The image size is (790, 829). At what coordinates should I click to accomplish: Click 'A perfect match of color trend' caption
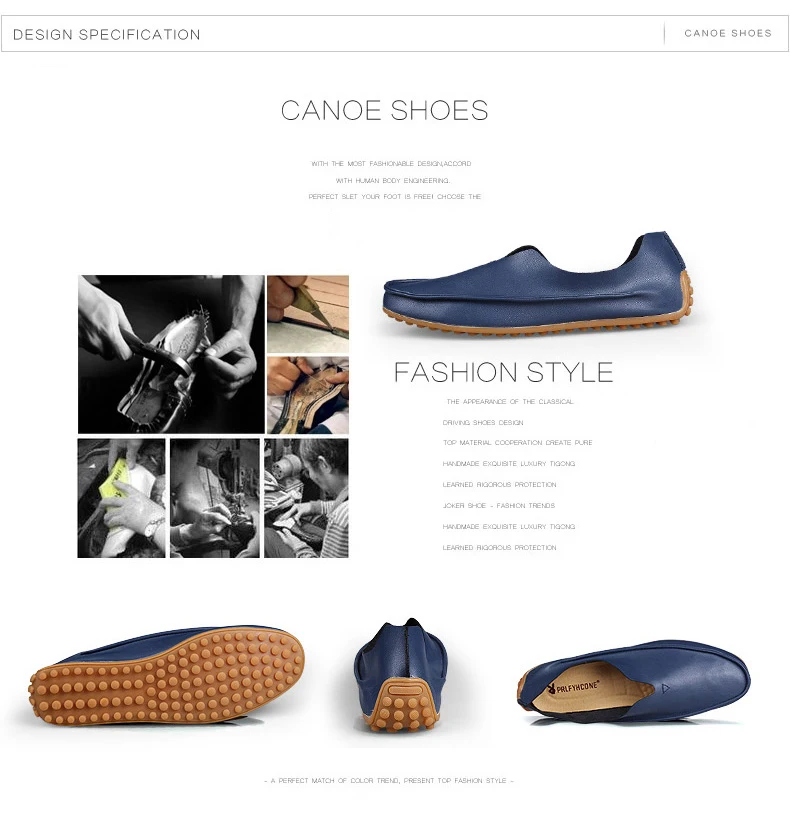(x=389, y=780)
